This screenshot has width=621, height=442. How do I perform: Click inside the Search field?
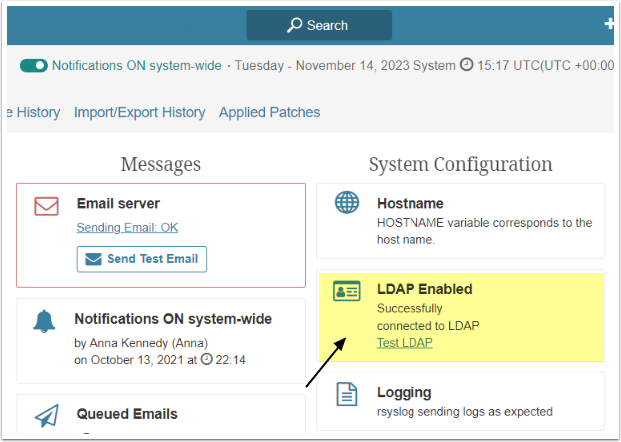(x=319, y=25)
